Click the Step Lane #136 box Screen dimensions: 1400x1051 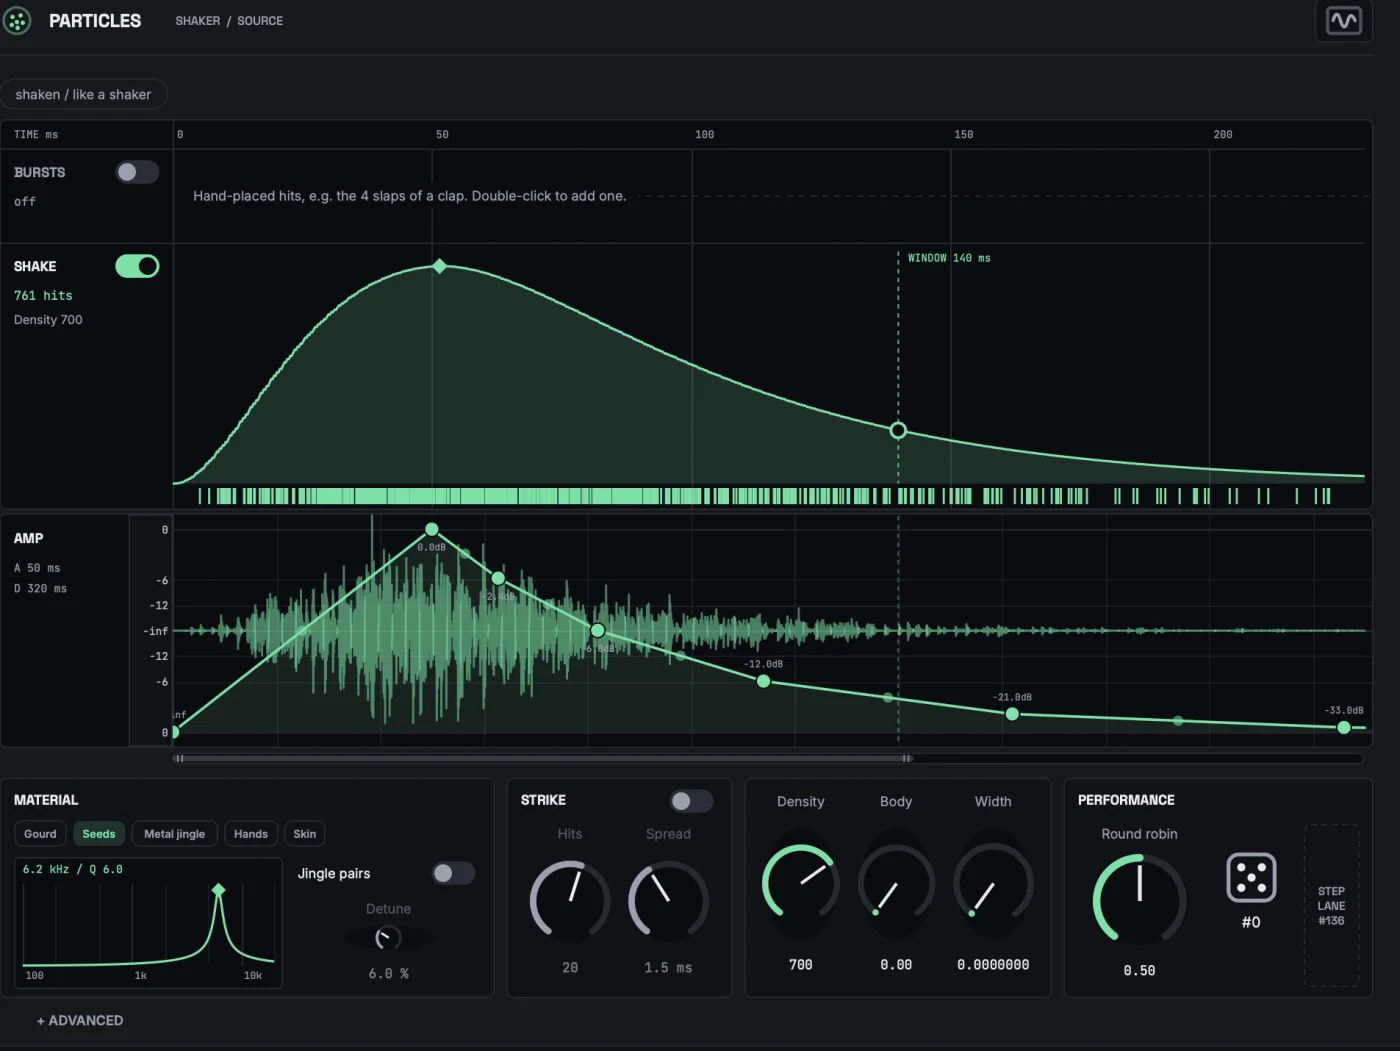(x=1331, y=905)
